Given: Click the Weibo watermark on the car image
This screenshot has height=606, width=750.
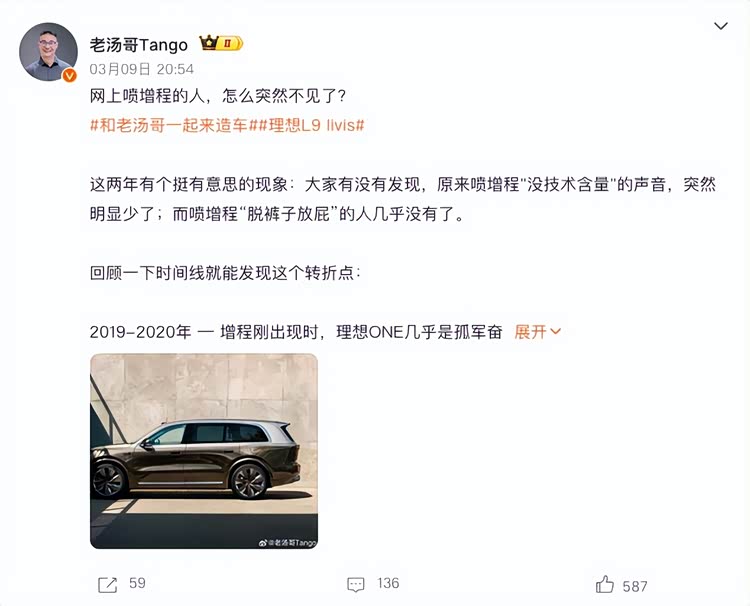Looking at the screenshot, I should click(287, 543).
